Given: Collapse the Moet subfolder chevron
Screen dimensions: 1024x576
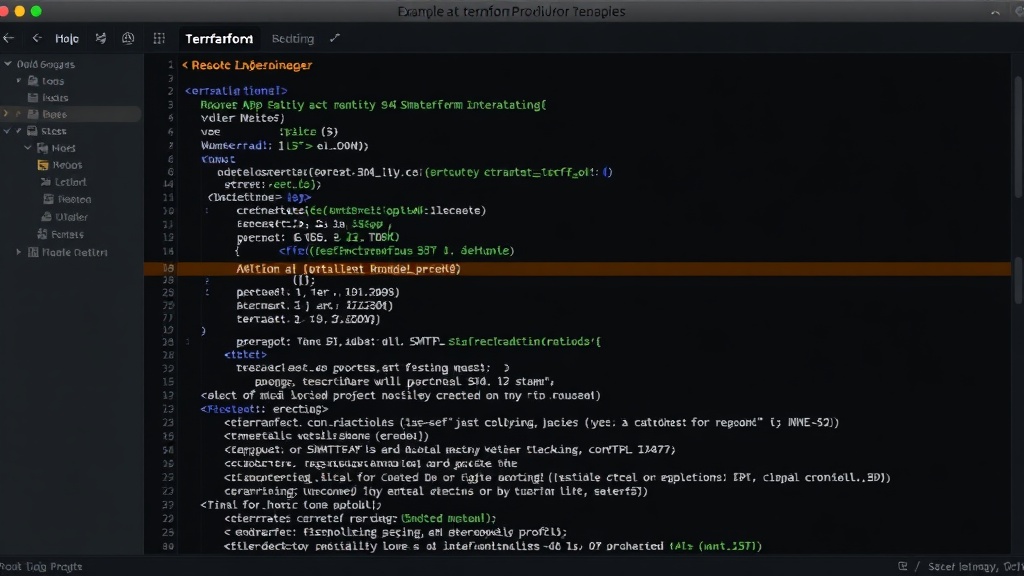Looking at the screenshot, I should [x=28, y=148].
